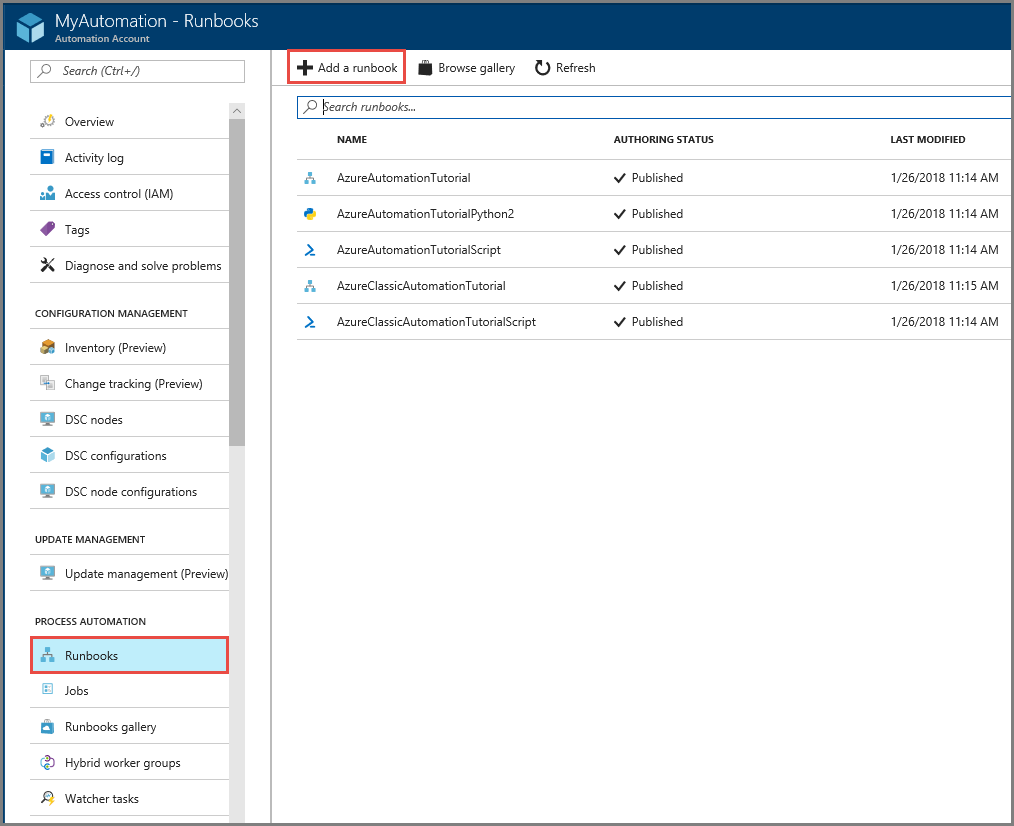Sort runbooks by the NAME column
Screen dimensions: 1014x826
pos(351,139)
